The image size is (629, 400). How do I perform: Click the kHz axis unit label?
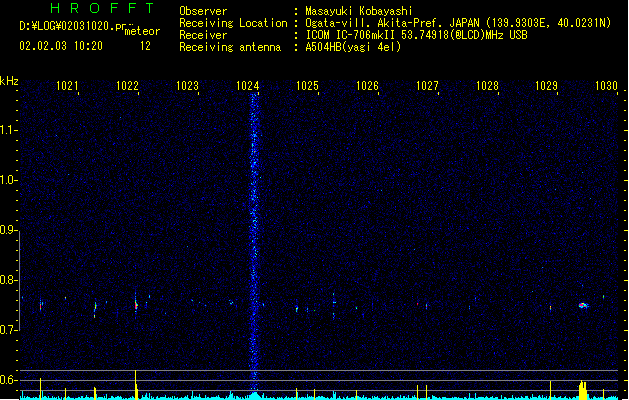tap(9, 81)
